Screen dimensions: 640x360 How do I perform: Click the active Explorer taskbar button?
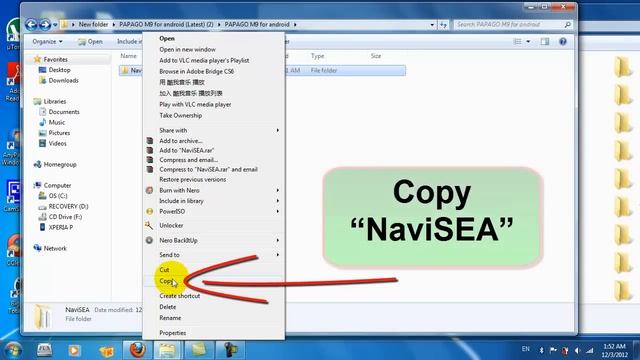tap(167, 350)
